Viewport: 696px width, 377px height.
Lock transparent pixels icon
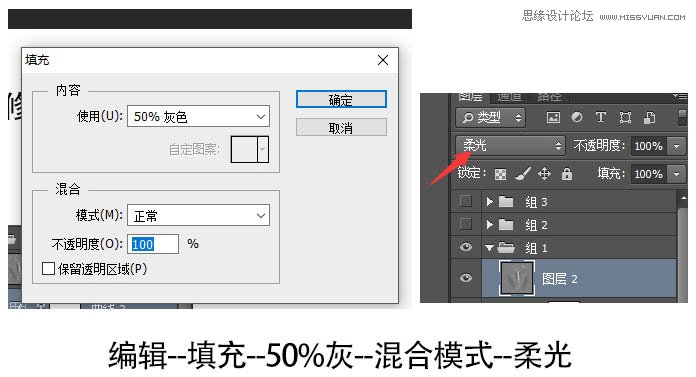pyautogui.click(x=500, y=174)
